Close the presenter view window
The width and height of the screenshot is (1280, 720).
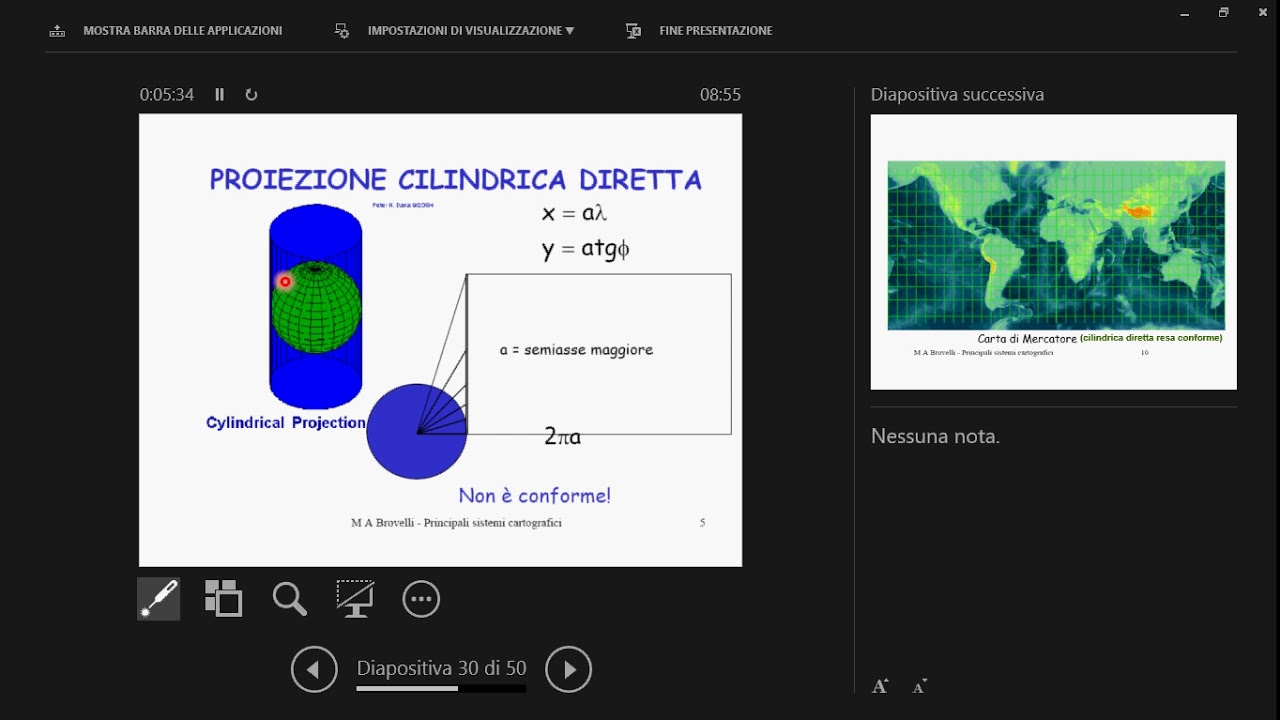pyautogui.click(x=1263, y=12)
